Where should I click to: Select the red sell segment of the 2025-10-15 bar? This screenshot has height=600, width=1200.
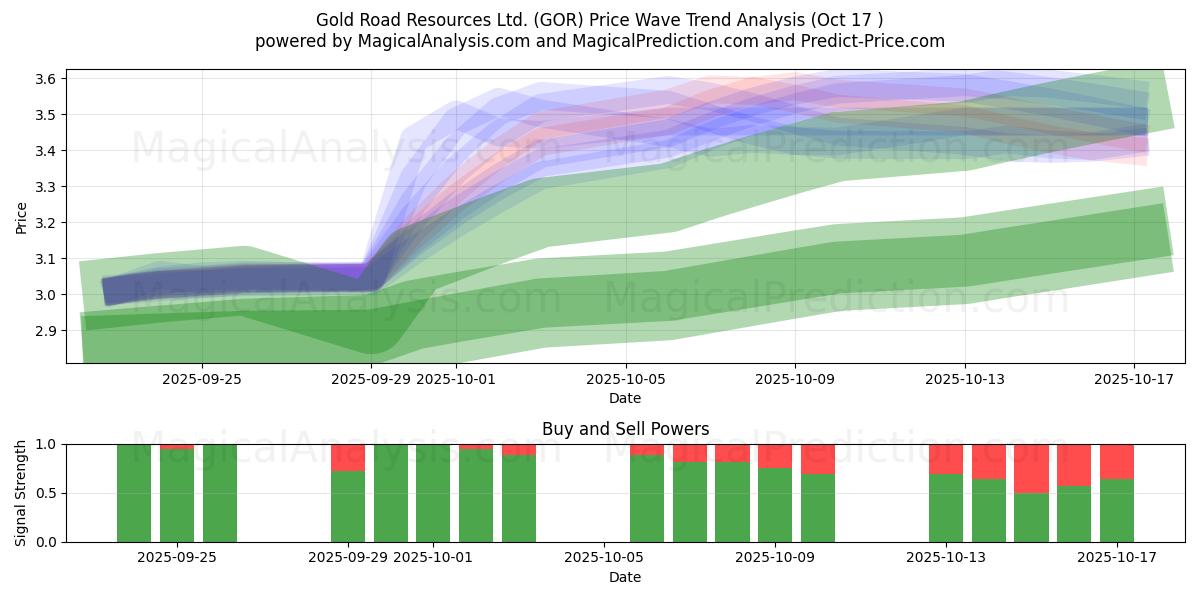coord(1031,469)
